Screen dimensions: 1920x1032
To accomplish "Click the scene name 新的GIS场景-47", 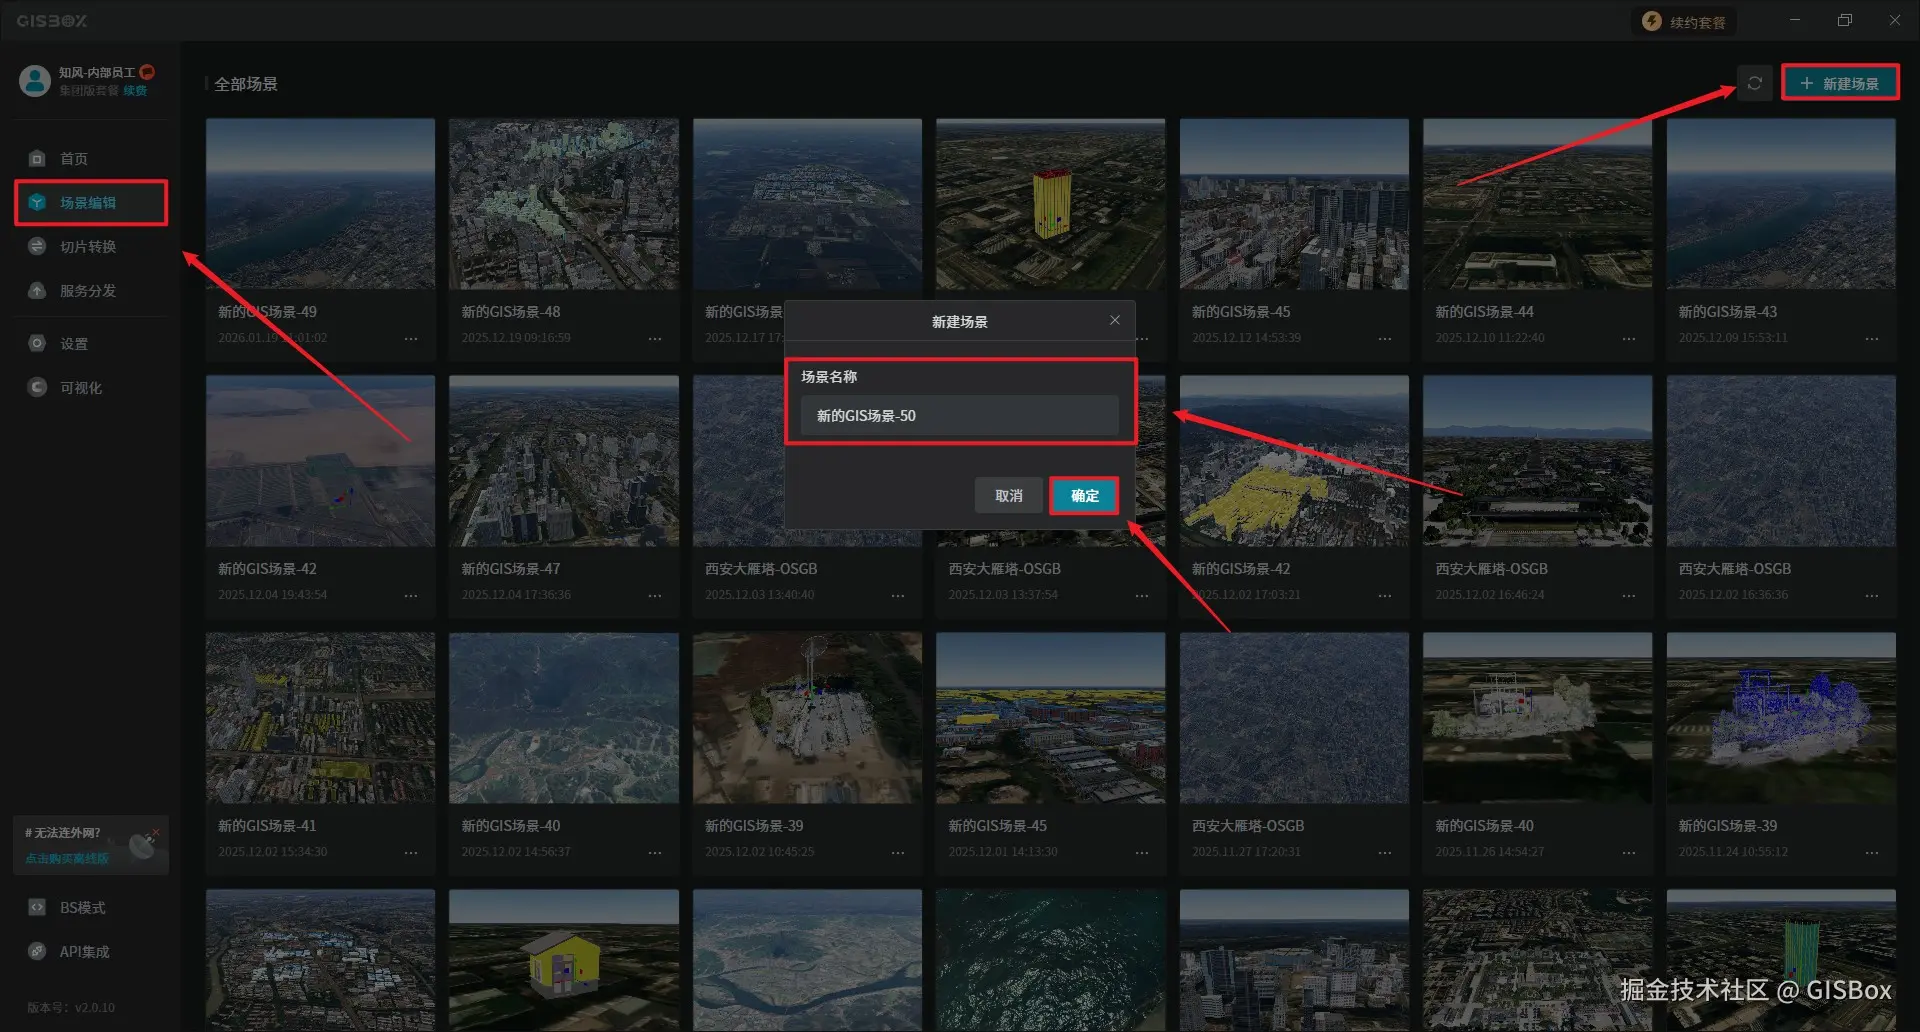I will coord(511,569).
